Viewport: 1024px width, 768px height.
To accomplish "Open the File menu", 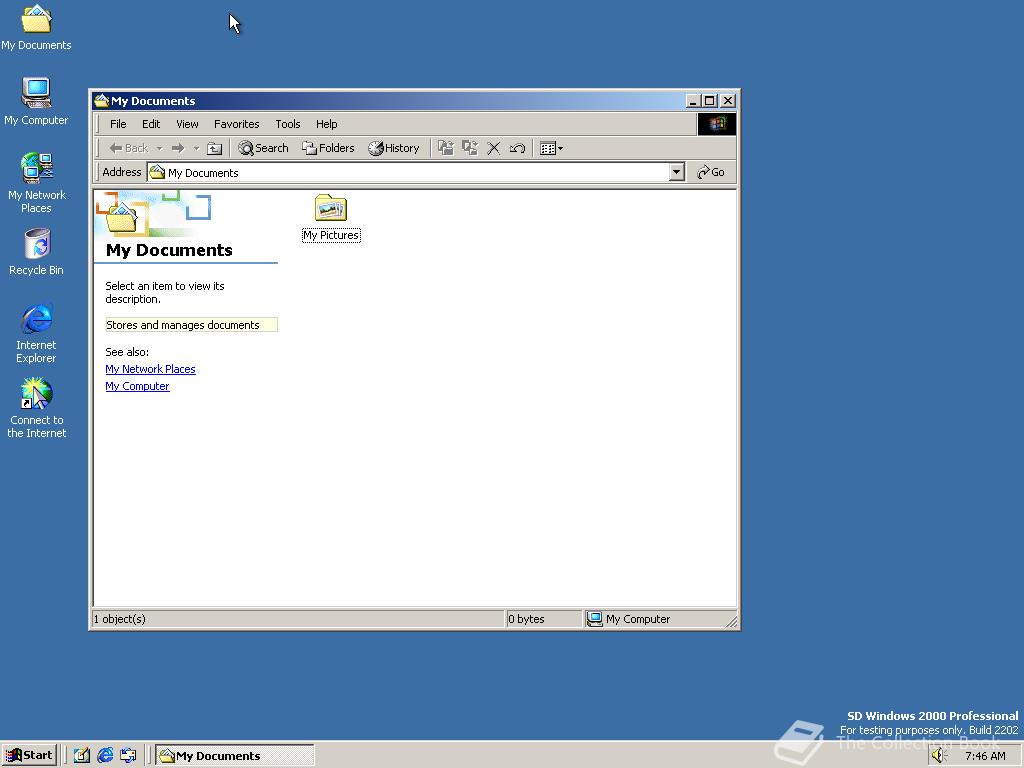I will click(118, 124).
